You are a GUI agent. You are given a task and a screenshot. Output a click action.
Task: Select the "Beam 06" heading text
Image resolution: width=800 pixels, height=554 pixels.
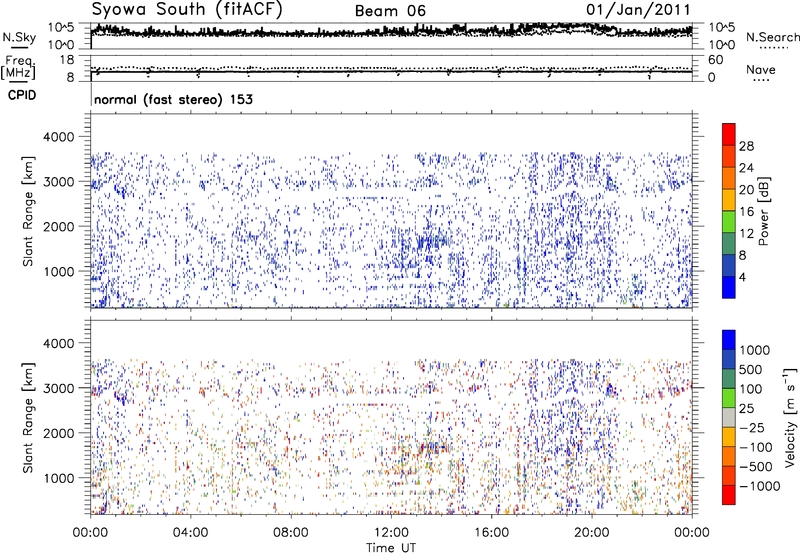390,11
